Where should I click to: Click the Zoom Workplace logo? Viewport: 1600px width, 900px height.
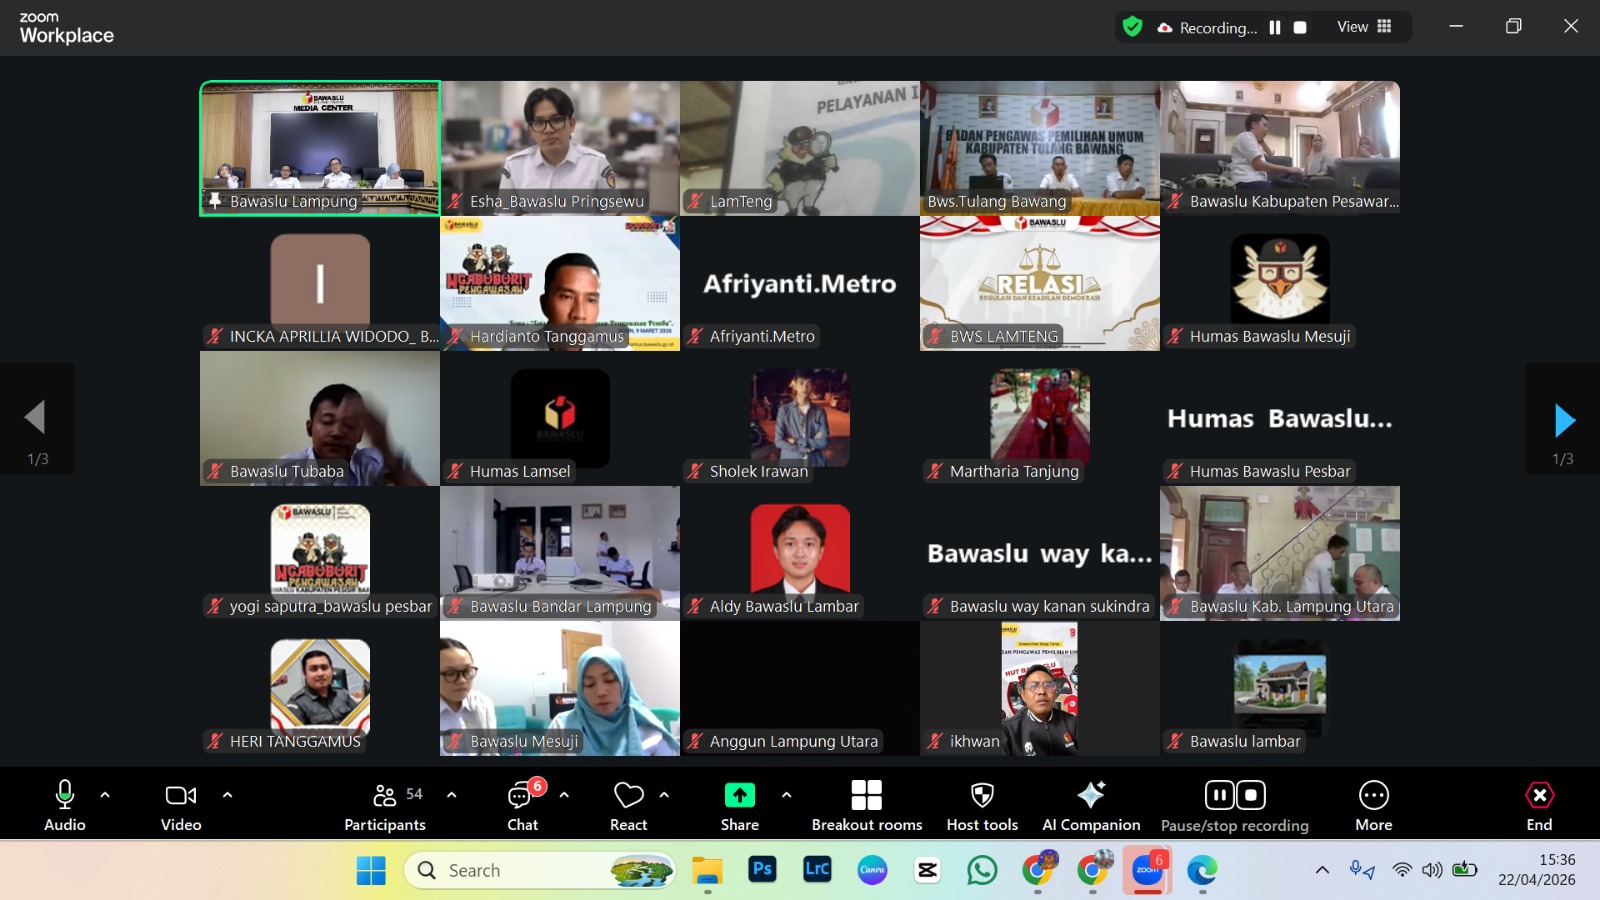[66, 28]
